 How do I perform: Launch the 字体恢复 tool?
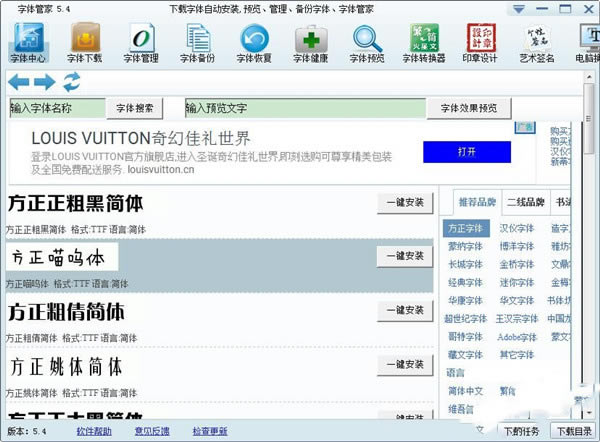tap(254, 42)
